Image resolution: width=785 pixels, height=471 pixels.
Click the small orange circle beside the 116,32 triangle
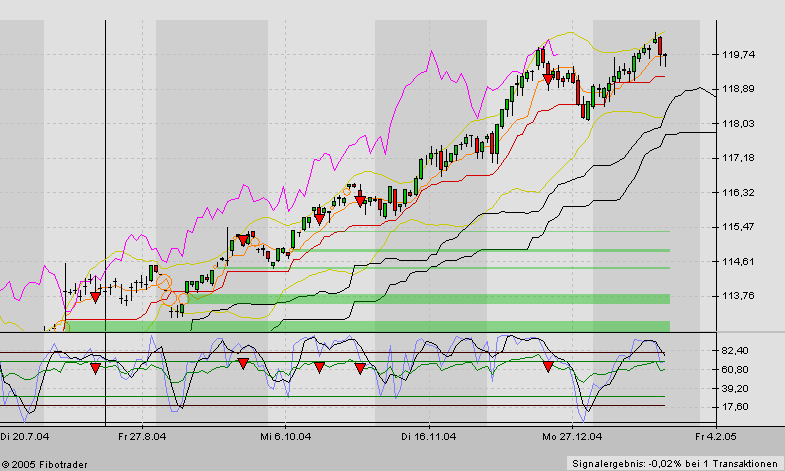pyautogui.click(x=347, y=192)
